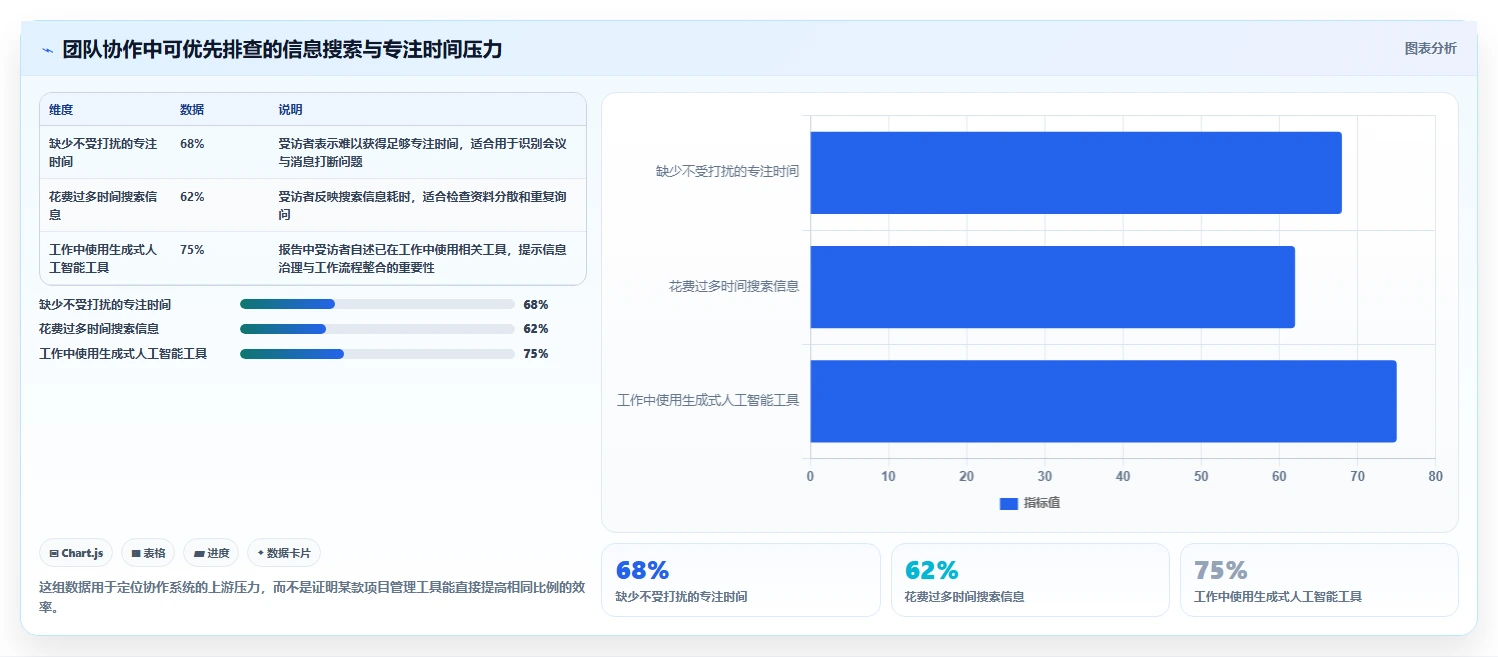This screenshot has height=657, width=1498.
Task: Click the 工作中使用生成式人工智能工具 progress bar
Action: (x=377, y=354)
